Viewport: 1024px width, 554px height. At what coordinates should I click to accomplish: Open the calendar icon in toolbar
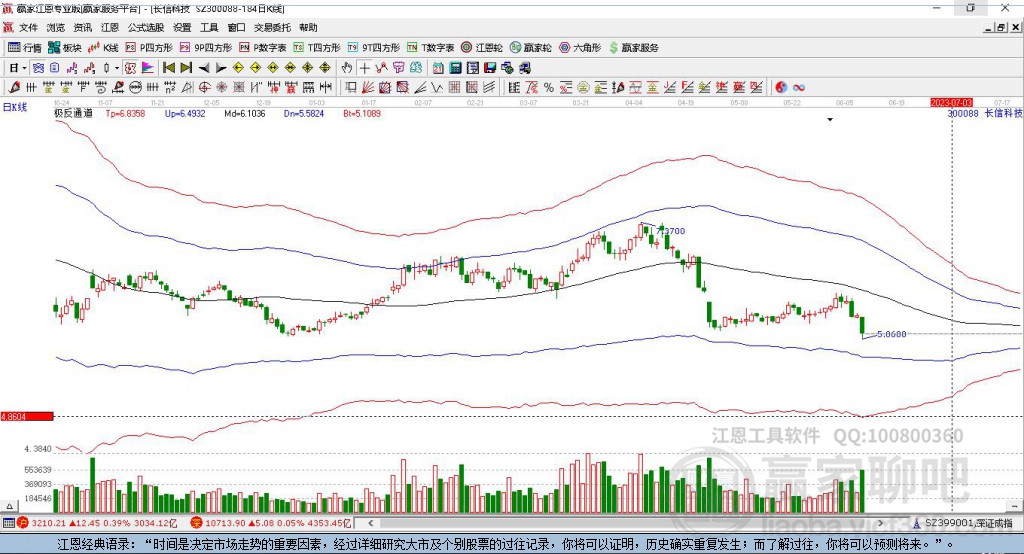(438, 68)
